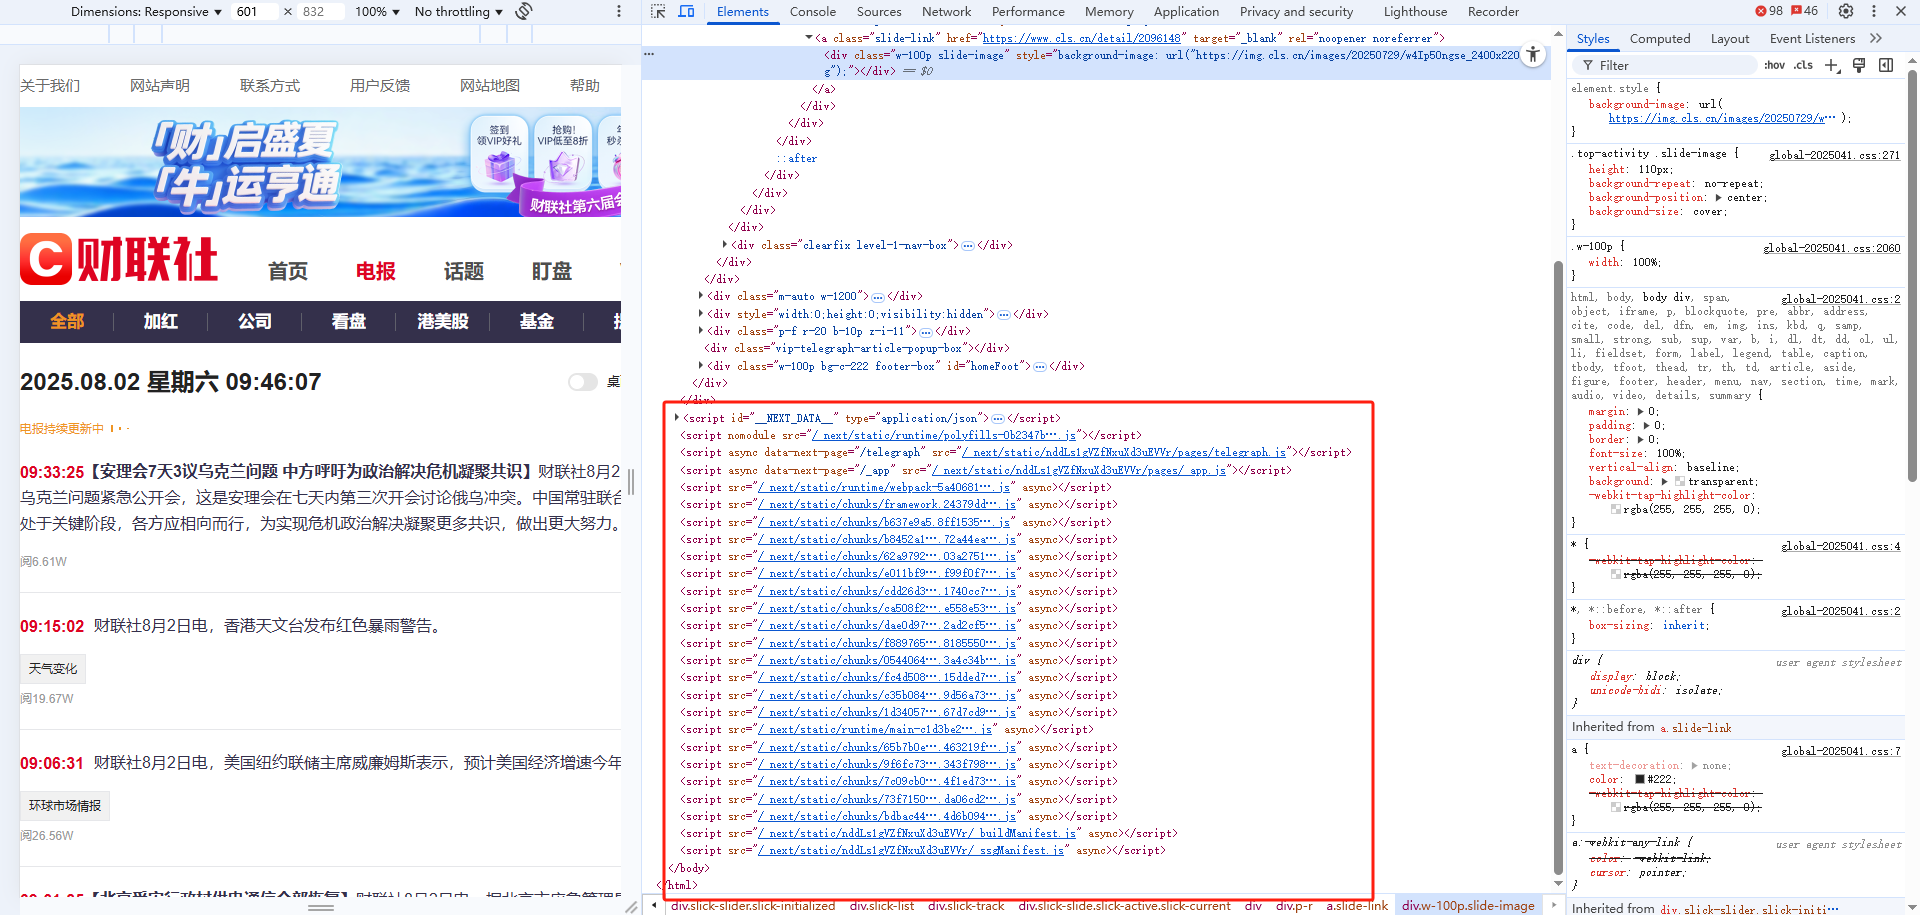The image size is (1920, 915).
Task: Switch to the Computed tab
Action: pyautogui.click(x=1660, y=39)
